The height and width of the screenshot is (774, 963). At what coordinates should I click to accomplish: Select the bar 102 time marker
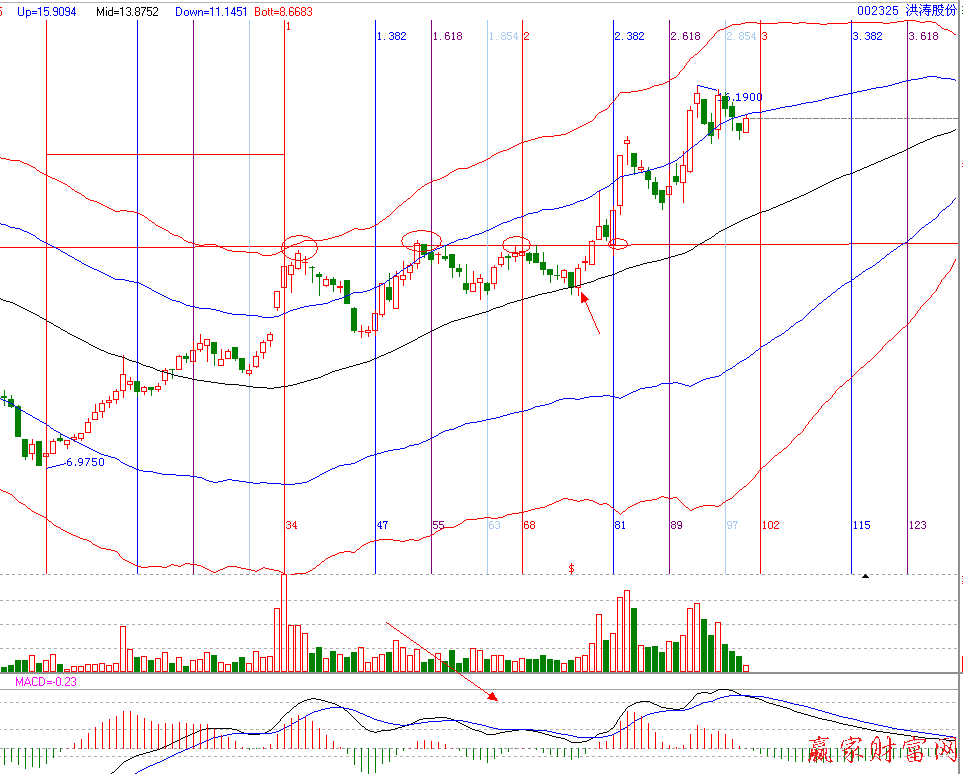tap(770, 525)
